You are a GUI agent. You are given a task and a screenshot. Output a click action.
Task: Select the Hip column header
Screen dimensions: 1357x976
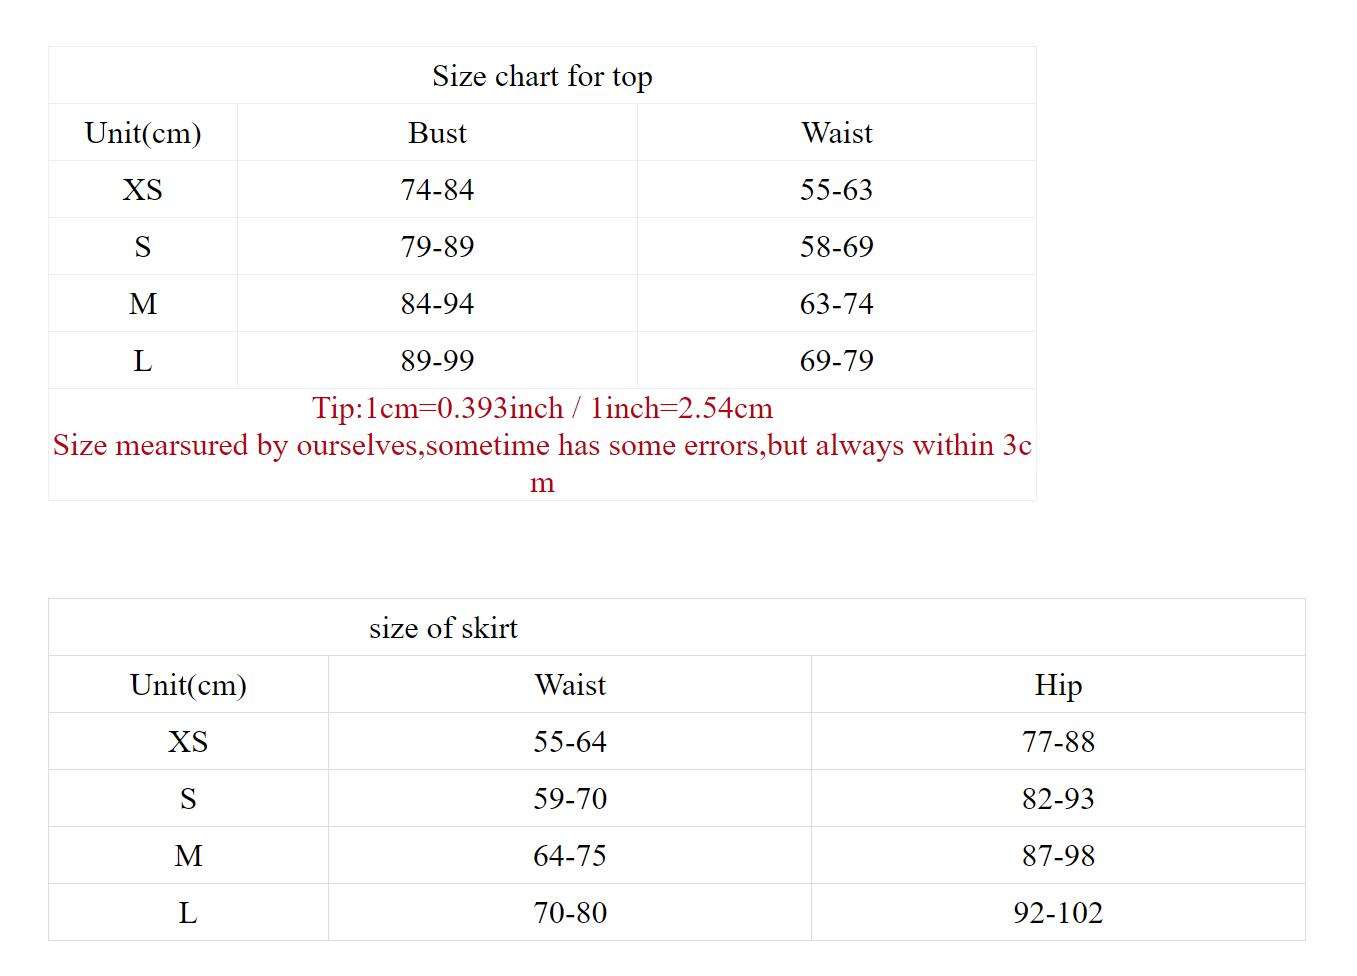1058,685
